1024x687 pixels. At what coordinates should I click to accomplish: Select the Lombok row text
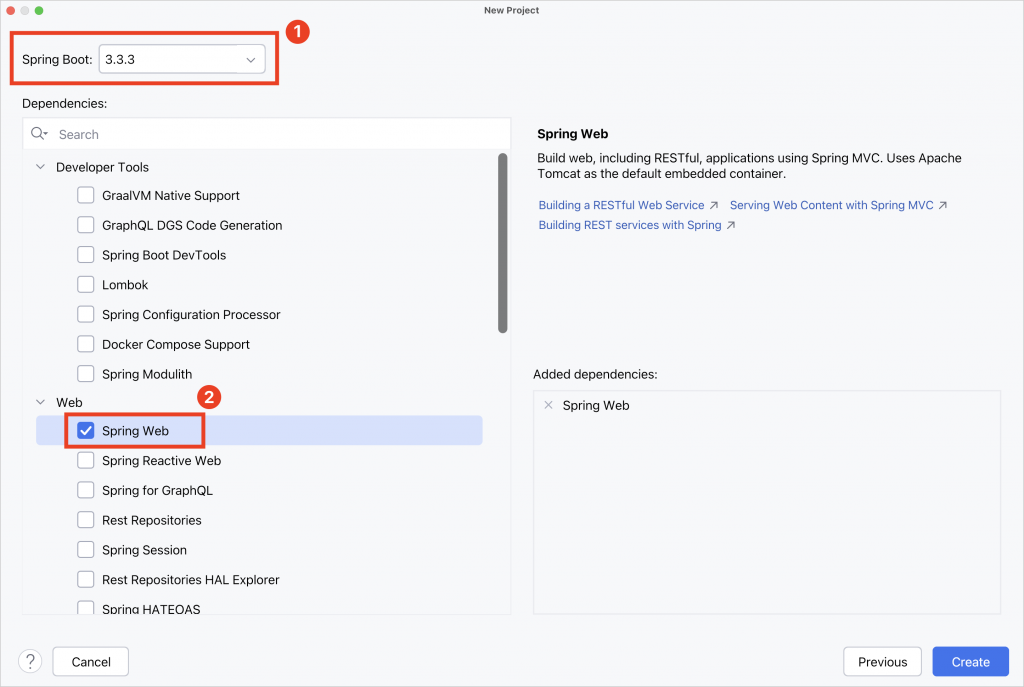tap(125, 285)
